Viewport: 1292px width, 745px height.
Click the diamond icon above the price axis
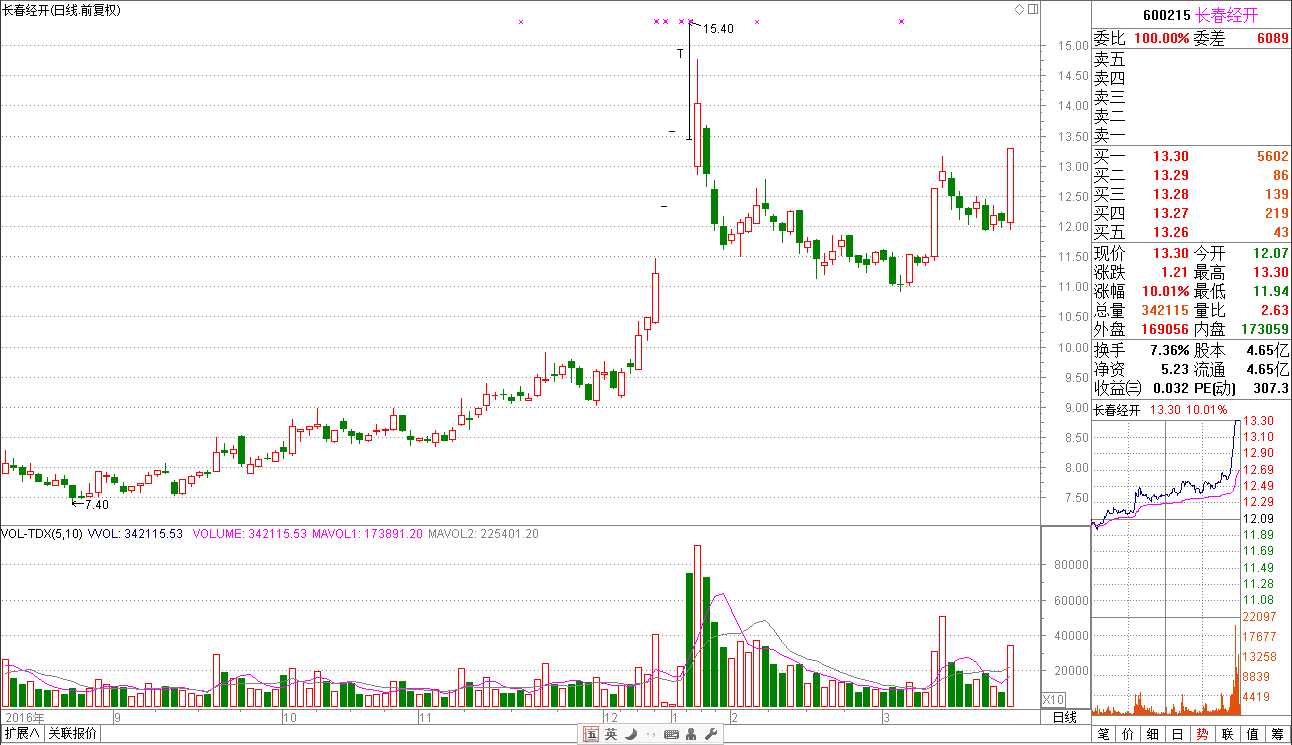click(x=1019, y=9)
